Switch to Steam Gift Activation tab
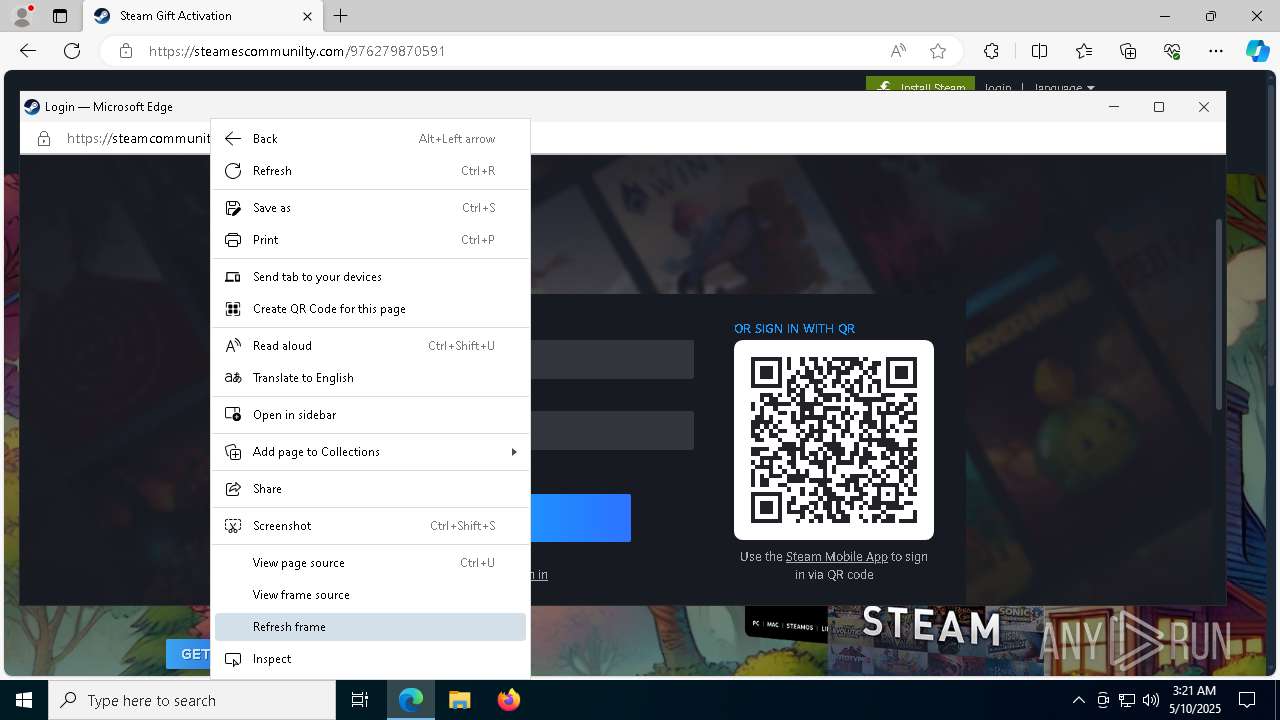The image size is (1280, 720). click(x=203, y=16)
